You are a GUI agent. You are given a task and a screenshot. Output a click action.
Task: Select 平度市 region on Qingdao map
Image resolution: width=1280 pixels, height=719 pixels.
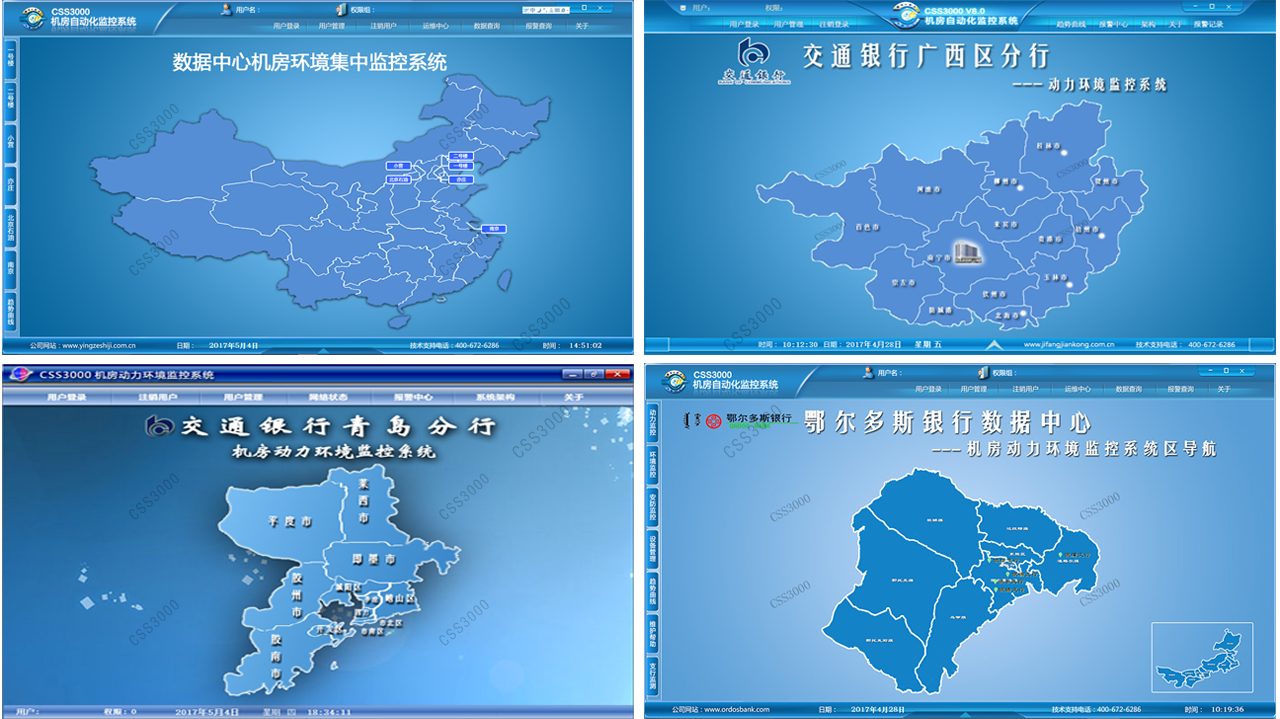[290, 521]
